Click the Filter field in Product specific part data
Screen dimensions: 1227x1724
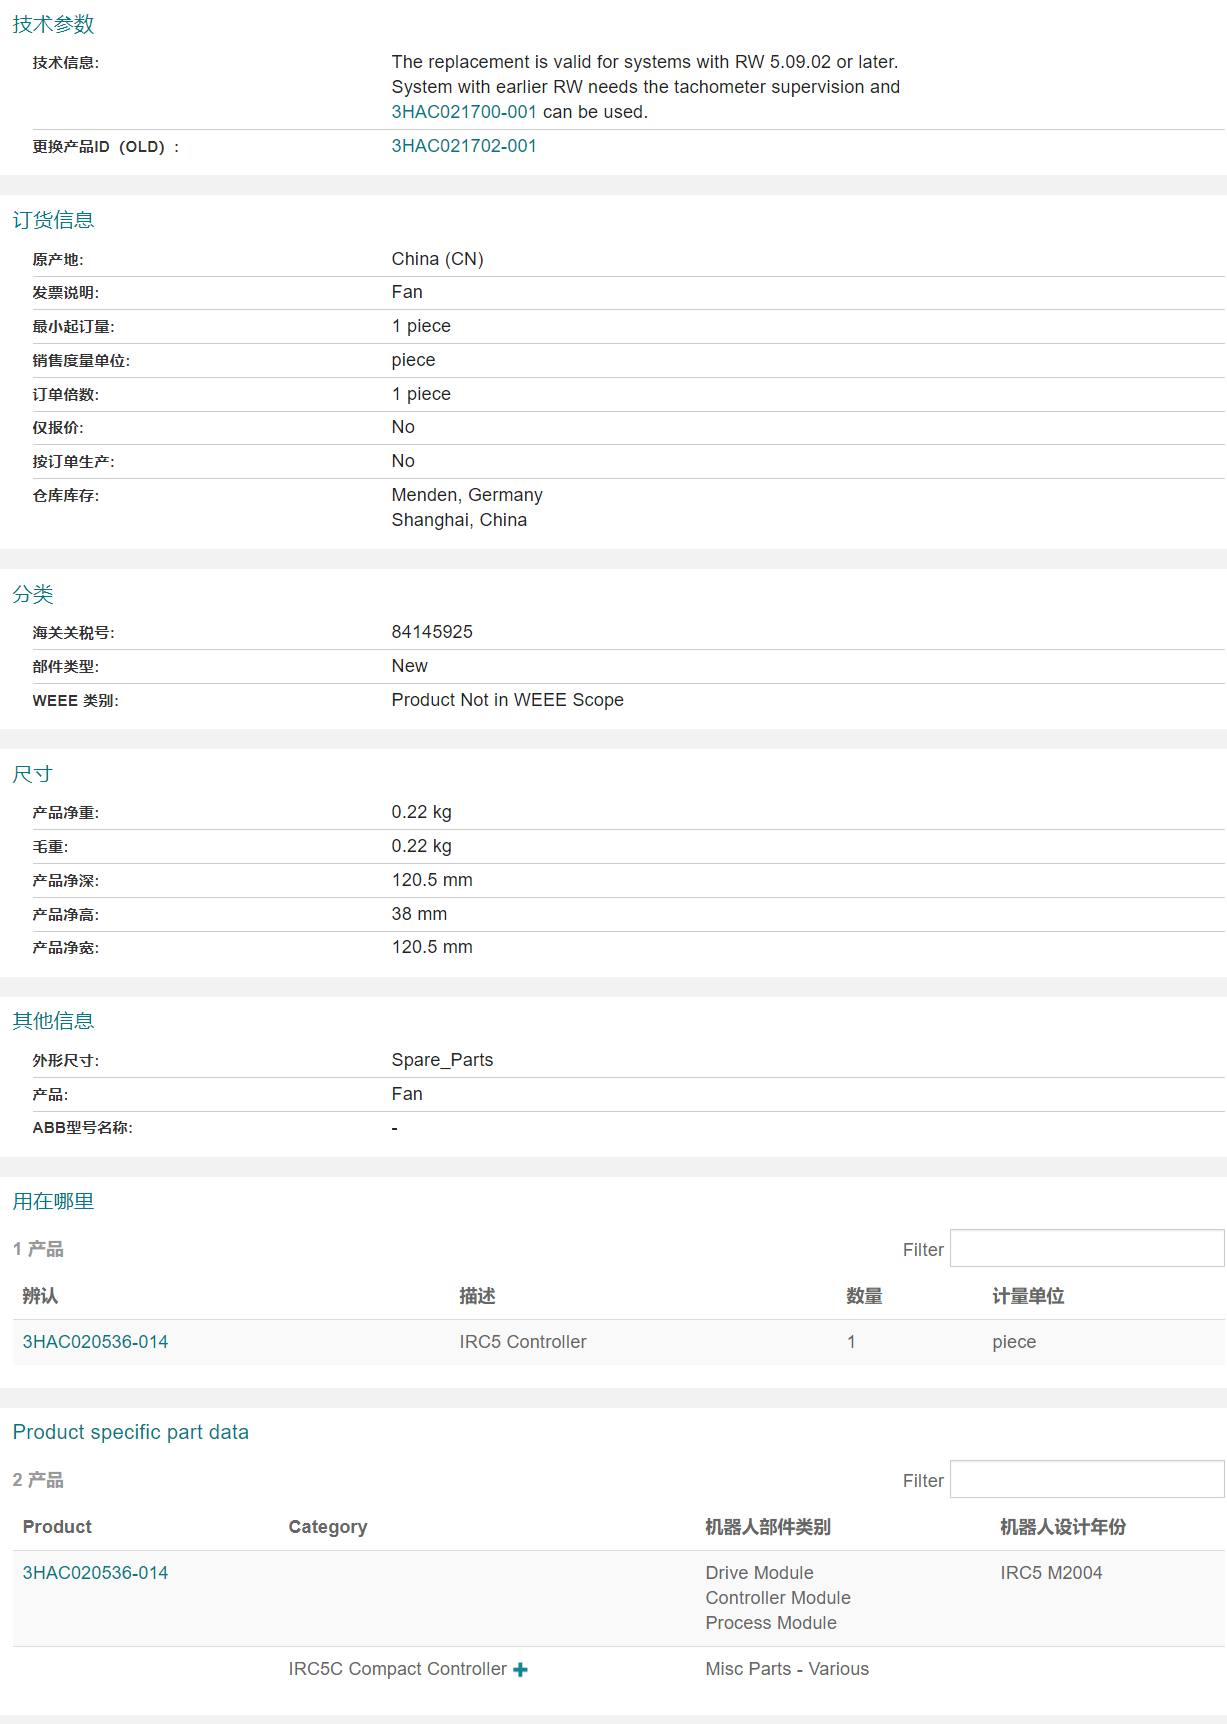click(x=1086, y=1480)
